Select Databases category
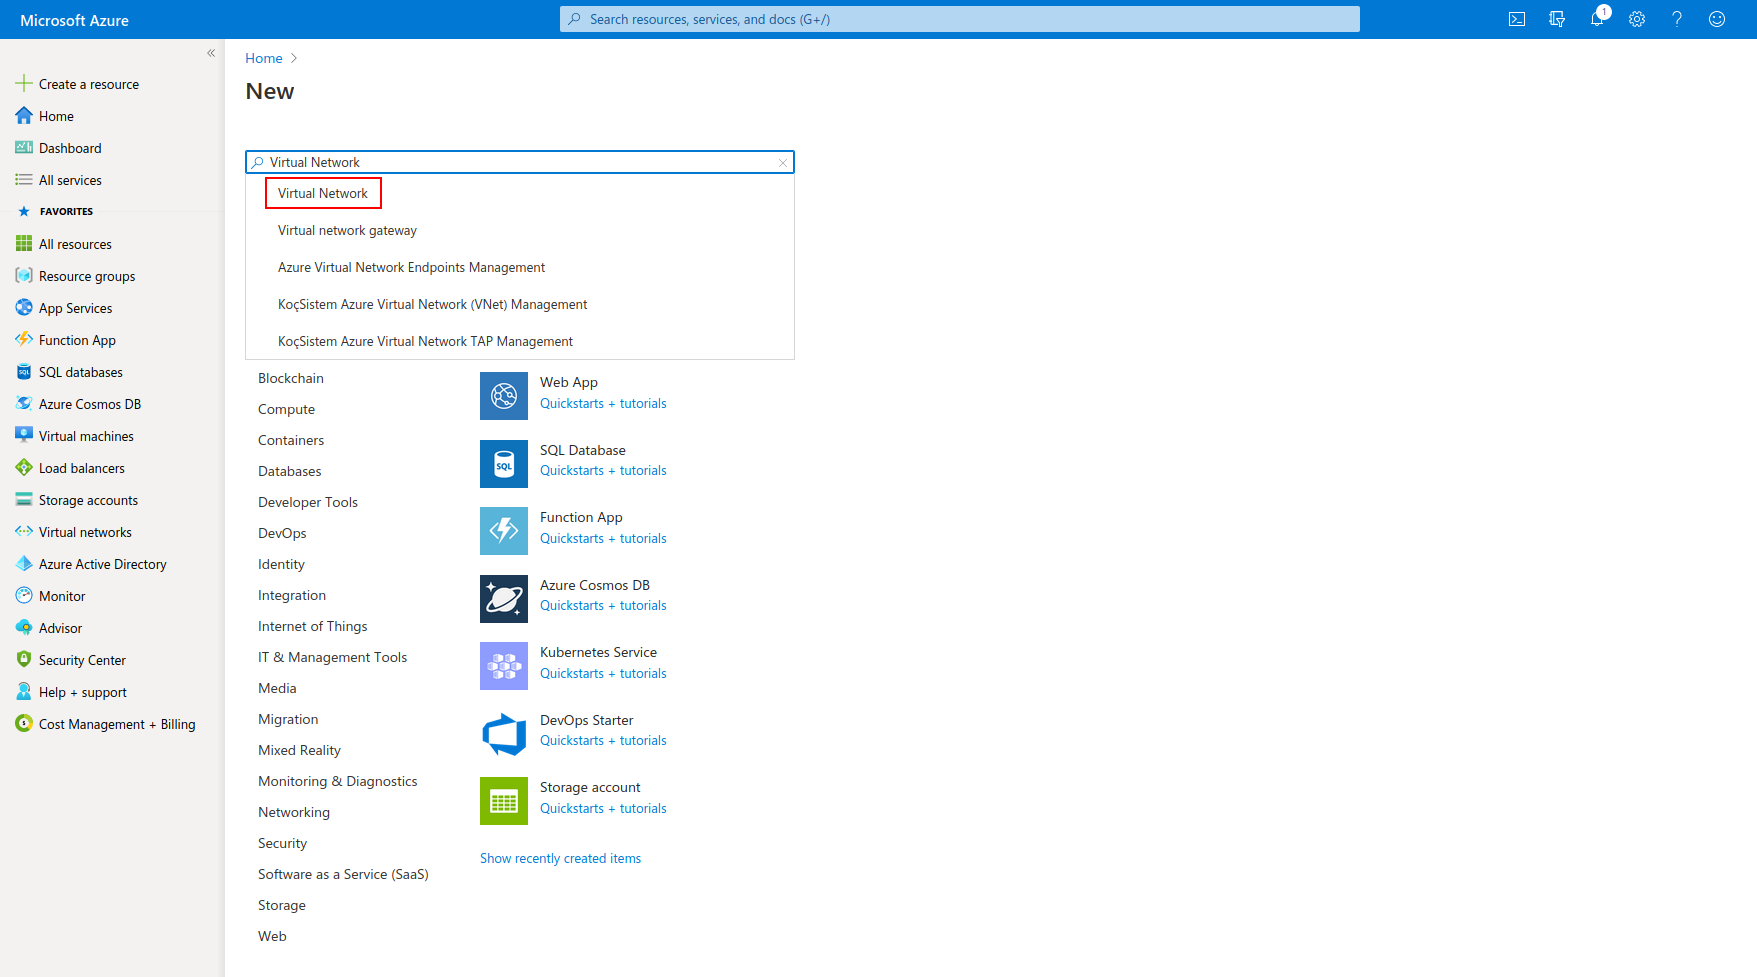This screenshot has width=1757, height=977. click(290, 471)
